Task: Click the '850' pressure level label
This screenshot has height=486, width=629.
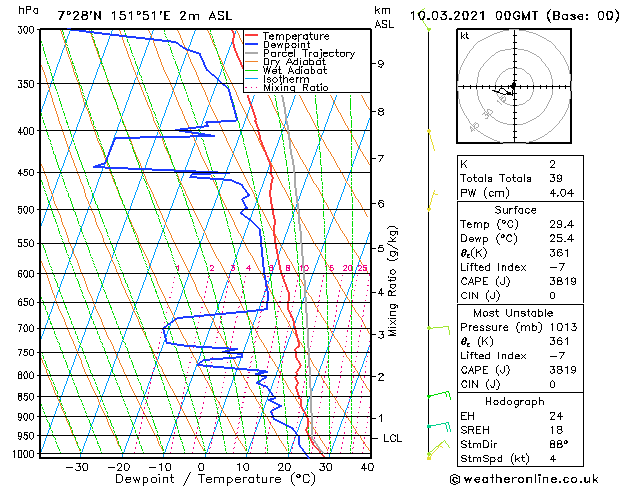Action: [x=28, y=397]
